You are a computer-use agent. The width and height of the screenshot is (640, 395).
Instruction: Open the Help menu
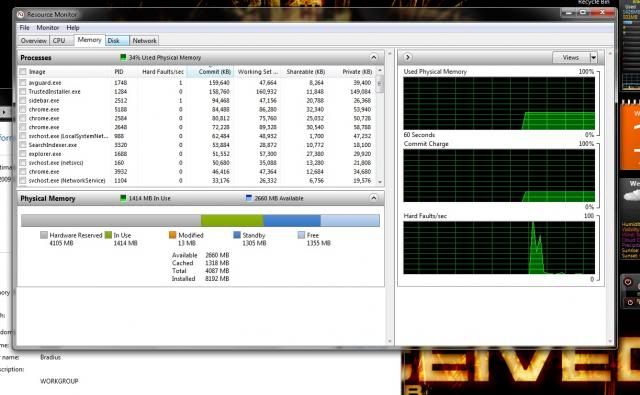(73, 28)
